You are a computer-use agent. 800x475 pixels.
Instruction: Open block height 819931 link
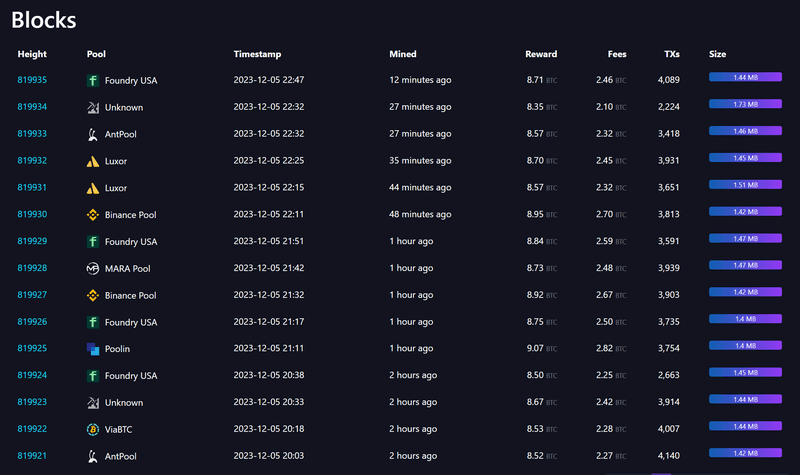tap(32, 187)
